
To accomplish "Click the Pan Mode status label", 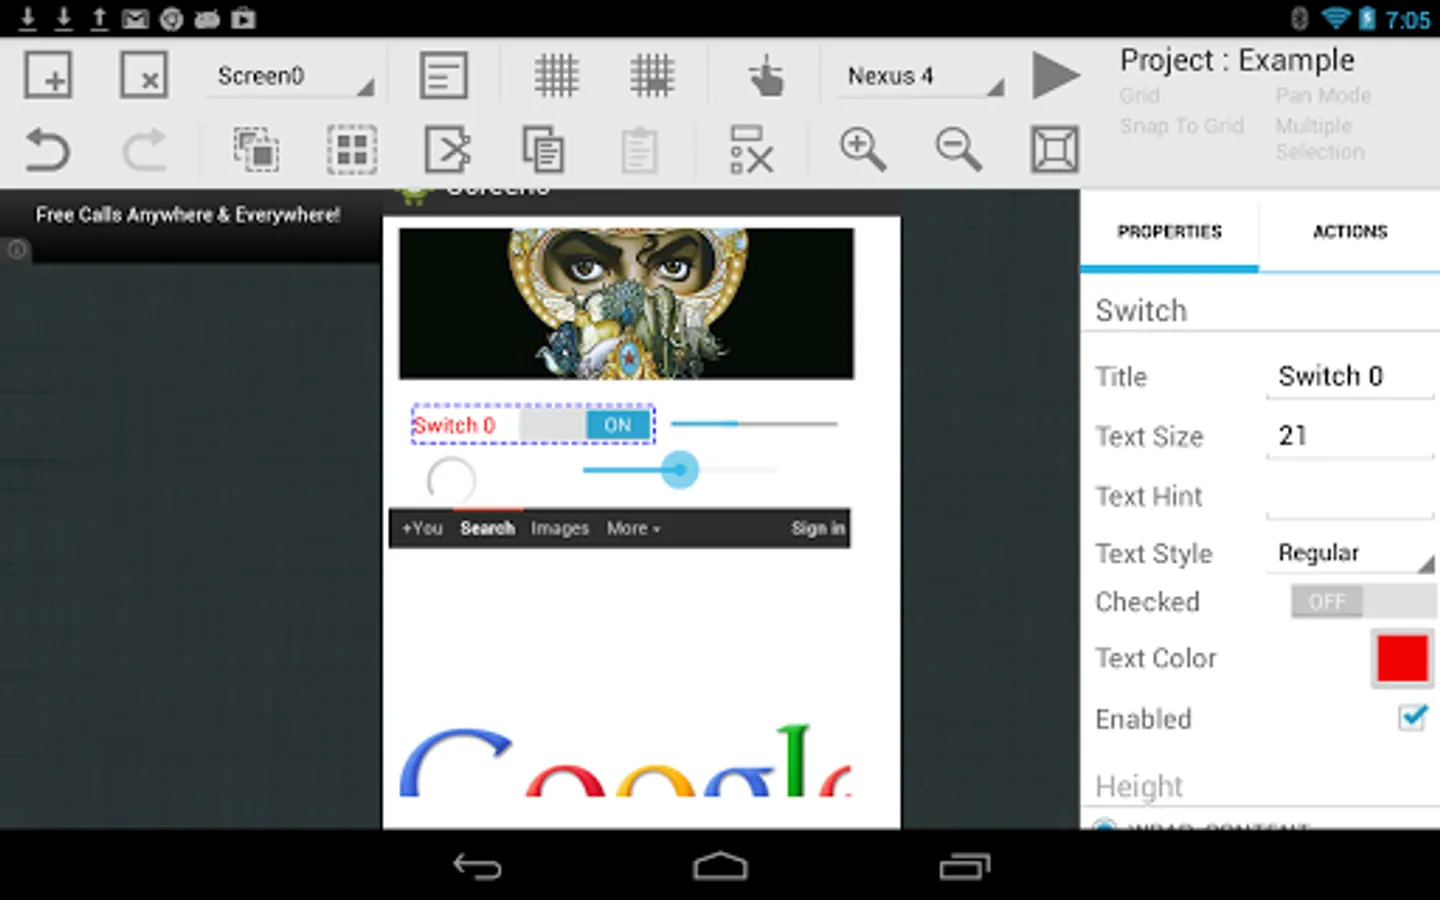I will tap(1323, 96).
